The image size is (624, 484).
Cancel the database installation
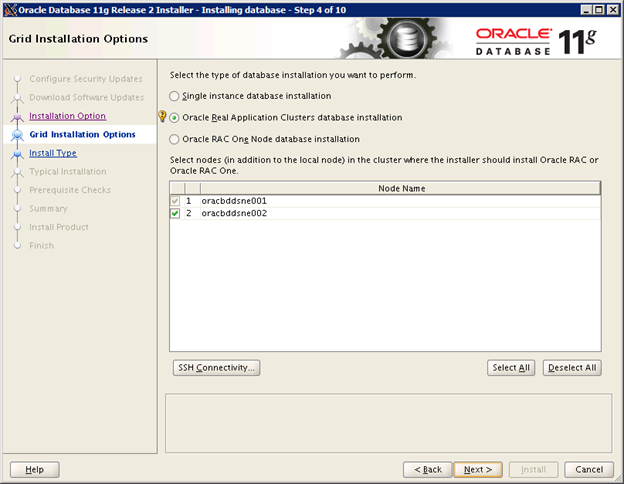589,470
